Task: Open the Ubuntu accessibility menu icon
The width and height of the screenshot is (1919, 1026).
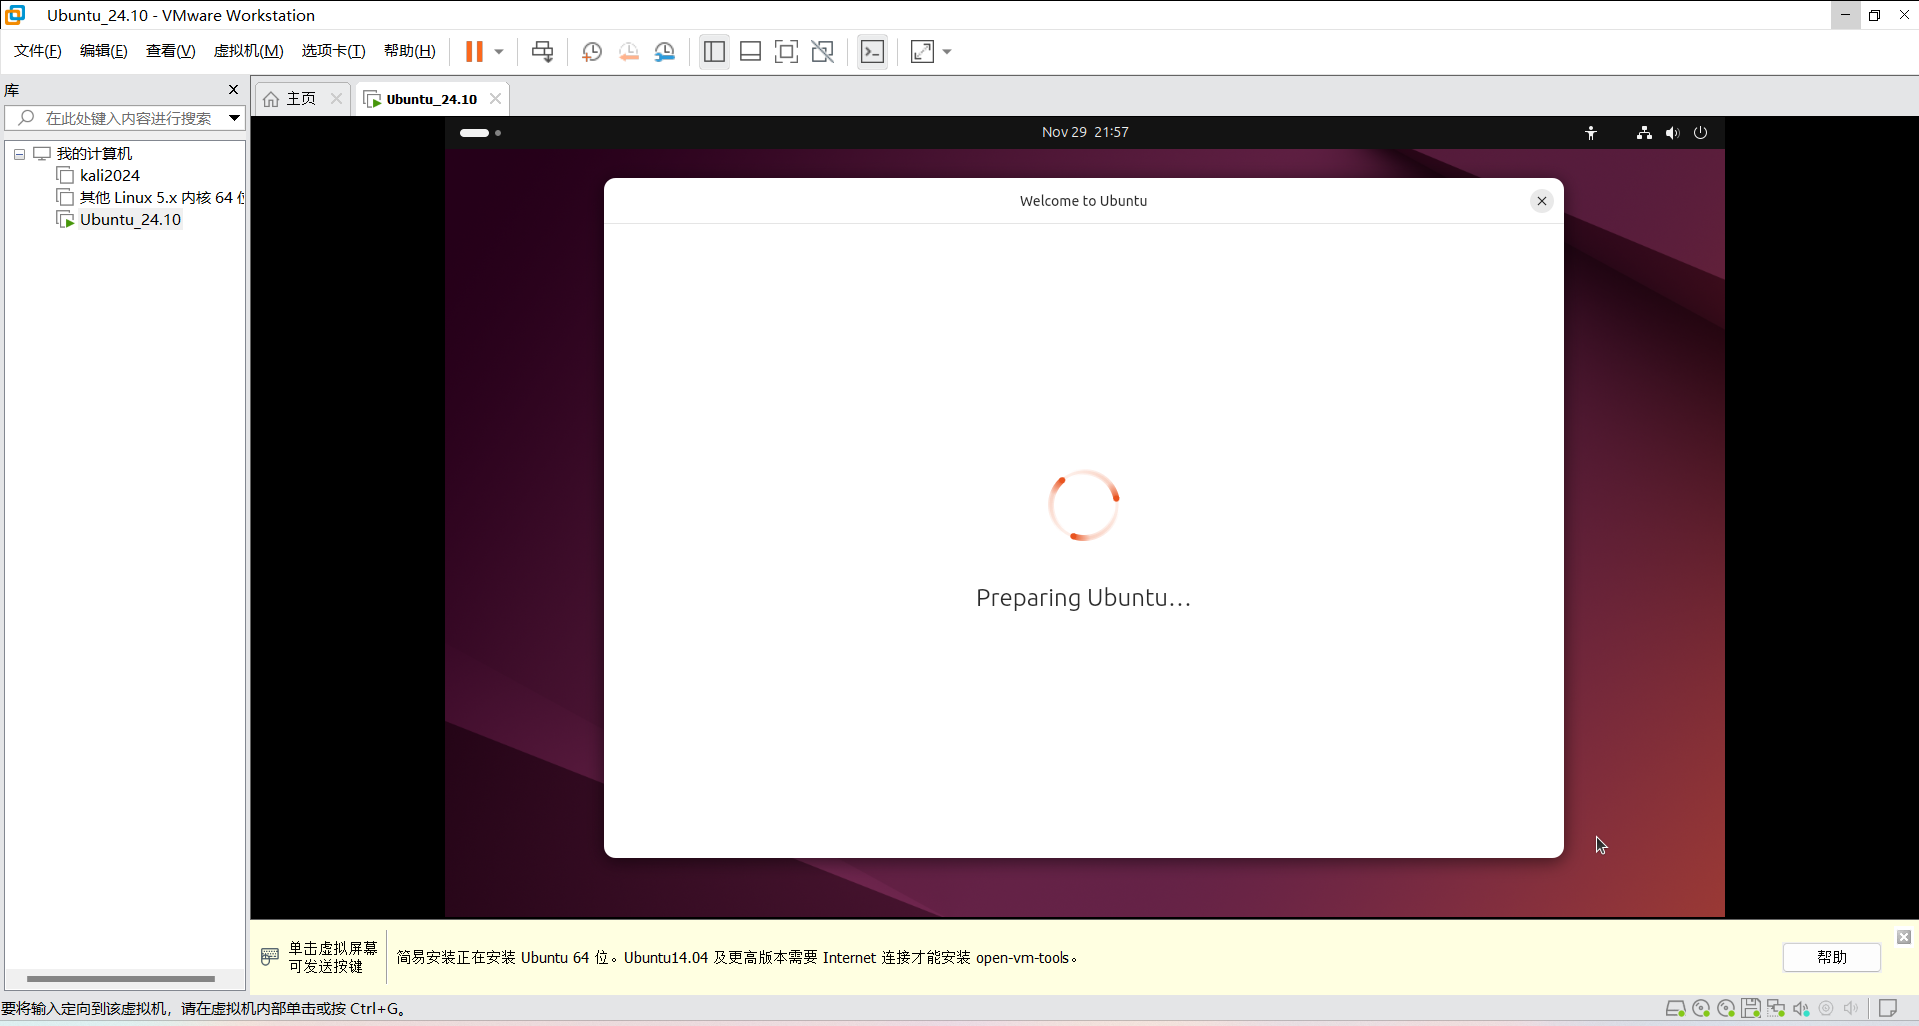Action: coord(1590,132)
